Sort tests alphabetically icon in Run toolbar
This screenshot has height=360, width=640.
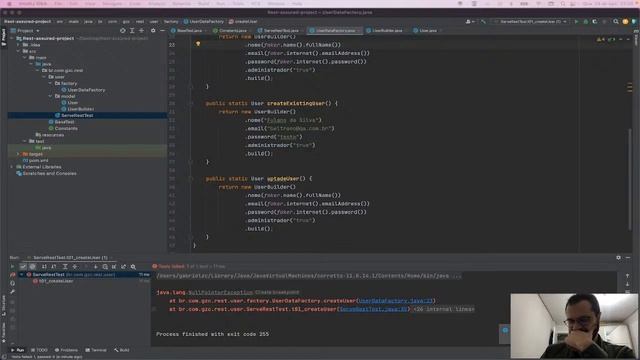click(44, 267)
